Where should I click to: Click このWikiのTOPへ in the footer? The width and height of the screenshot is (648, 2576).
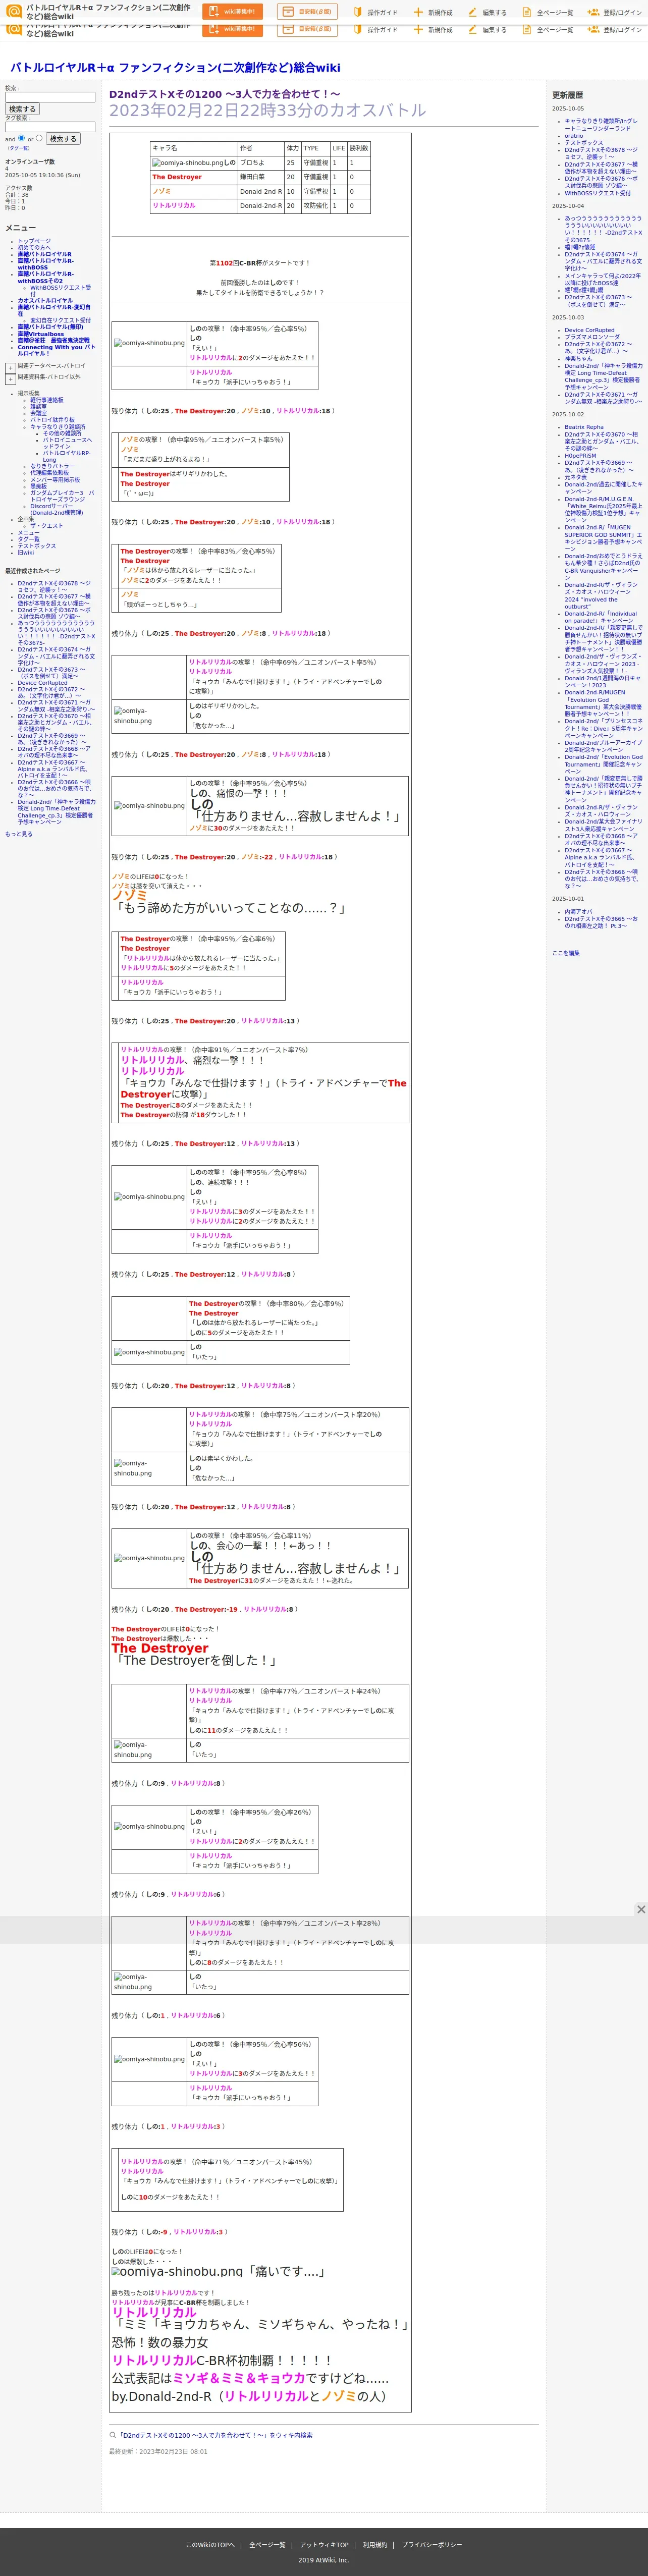tap(210, 2545)
